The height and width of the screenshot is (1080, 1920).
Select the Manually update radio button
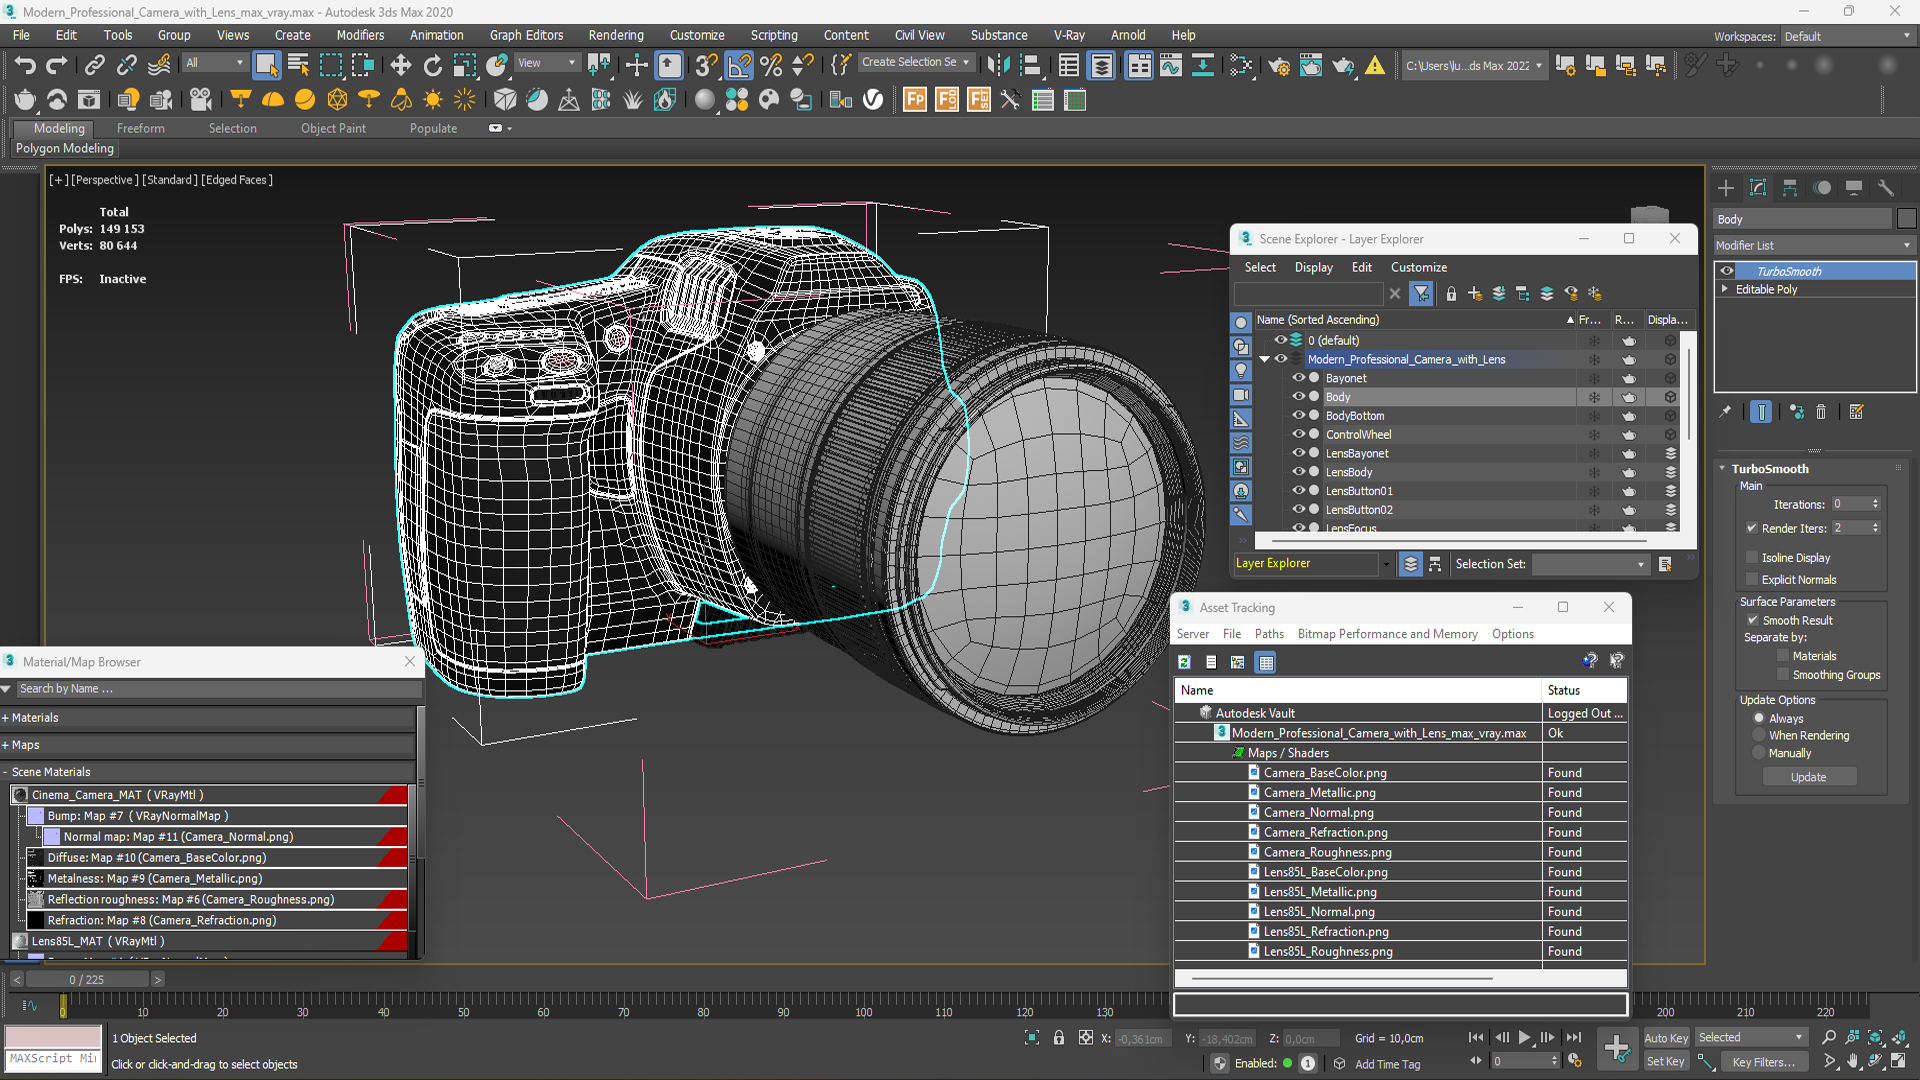click(x=1759, y=753)
